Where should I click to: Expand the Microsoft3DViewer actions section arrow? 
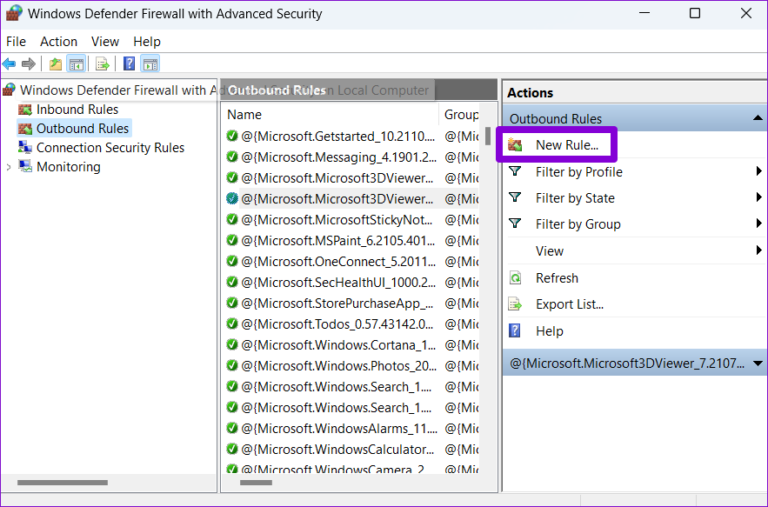pos(757,363)
